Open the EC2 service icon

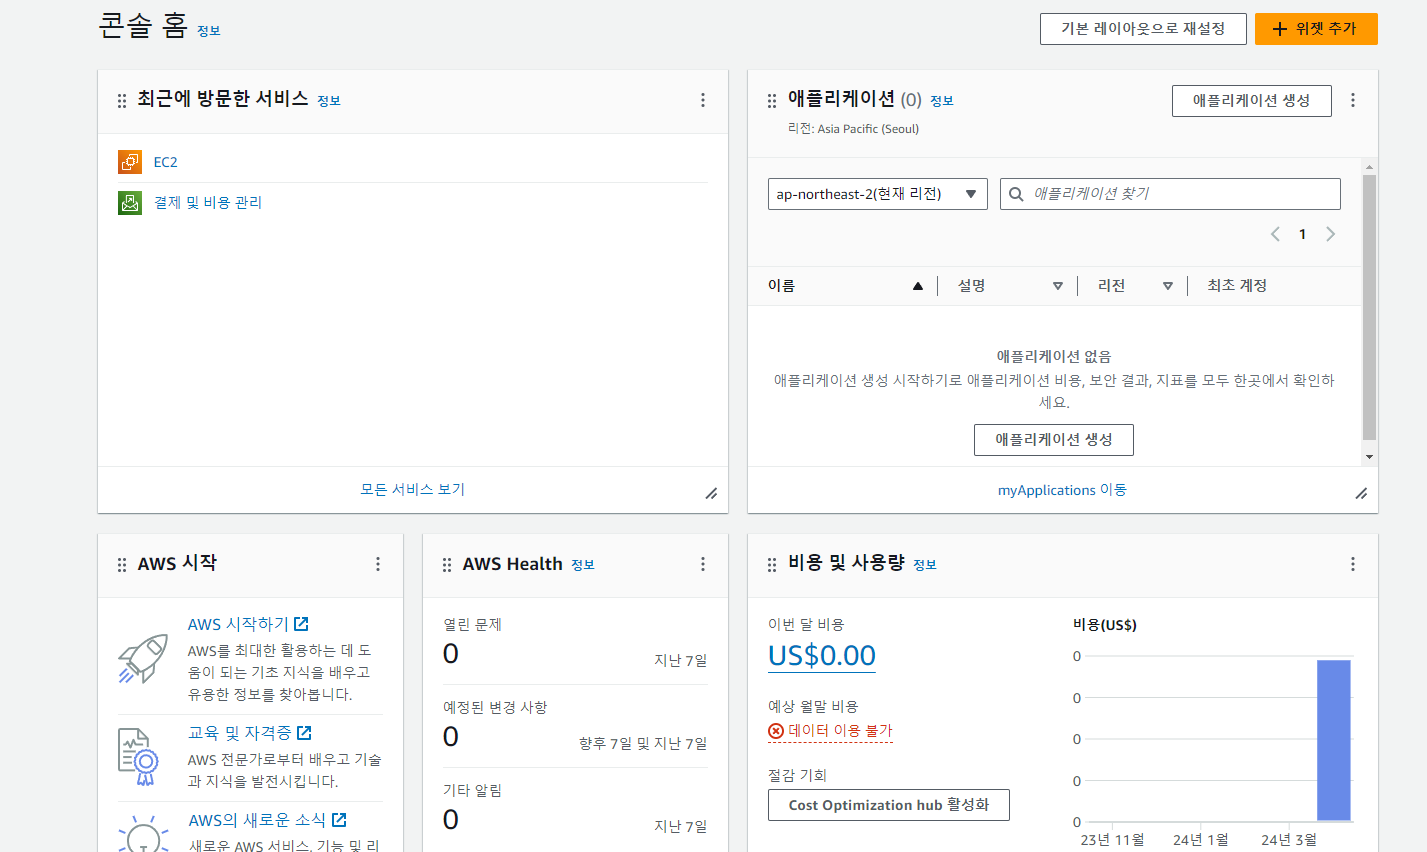(130, 162)
